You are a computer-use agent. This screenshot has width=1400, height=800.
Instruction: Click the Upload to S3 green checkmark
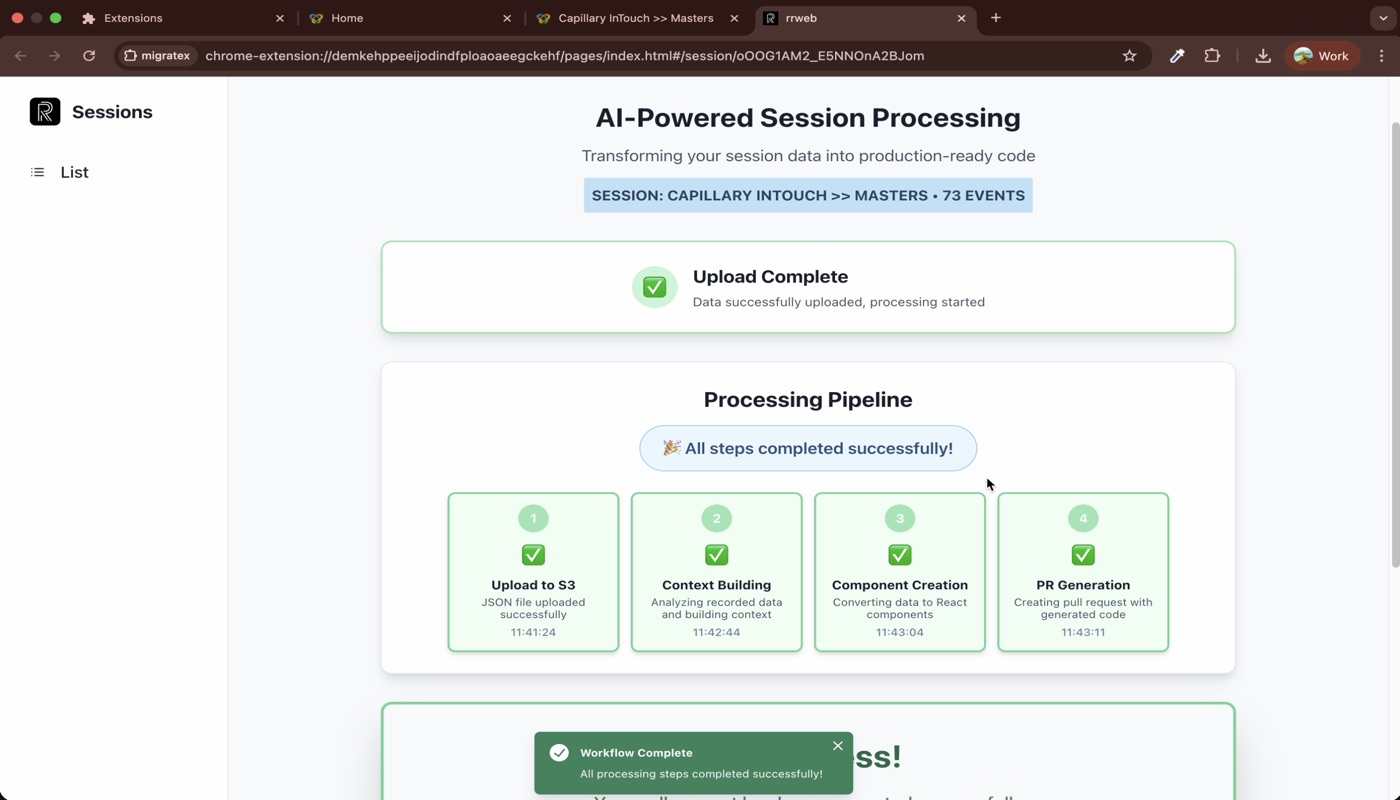[533, 555]
